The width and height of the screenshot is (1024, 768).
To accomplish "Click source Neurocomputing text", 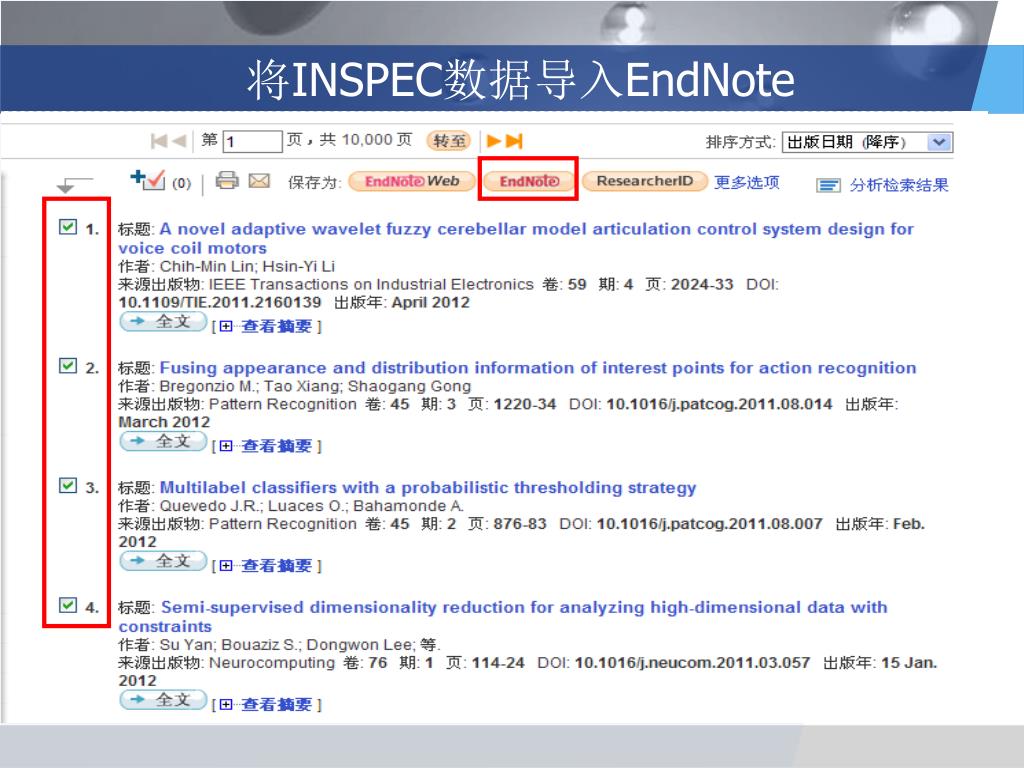I will click(272, 663).
